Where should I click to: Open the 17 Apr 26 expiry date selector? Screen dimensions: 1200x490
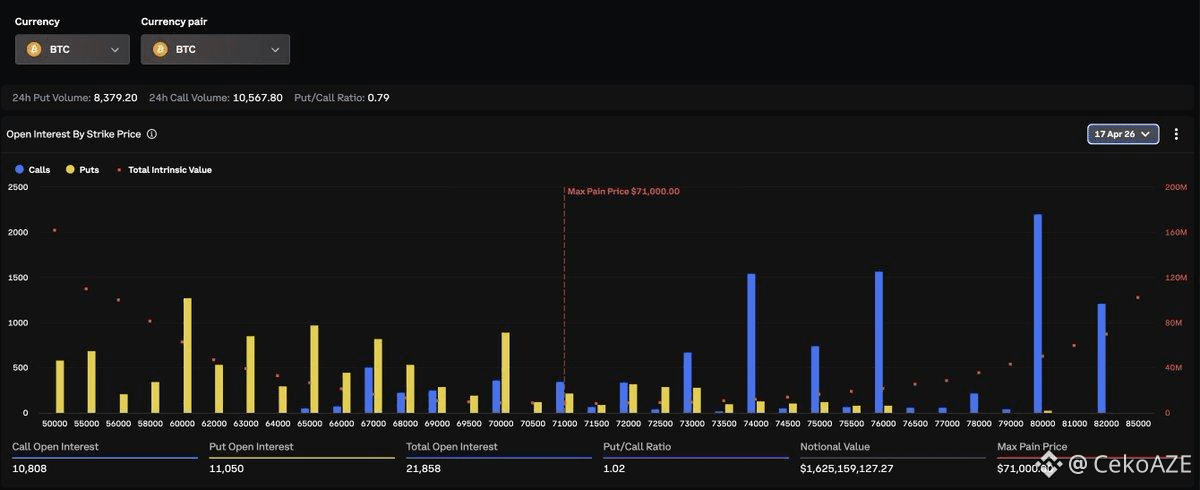[x=1123, y=134]
